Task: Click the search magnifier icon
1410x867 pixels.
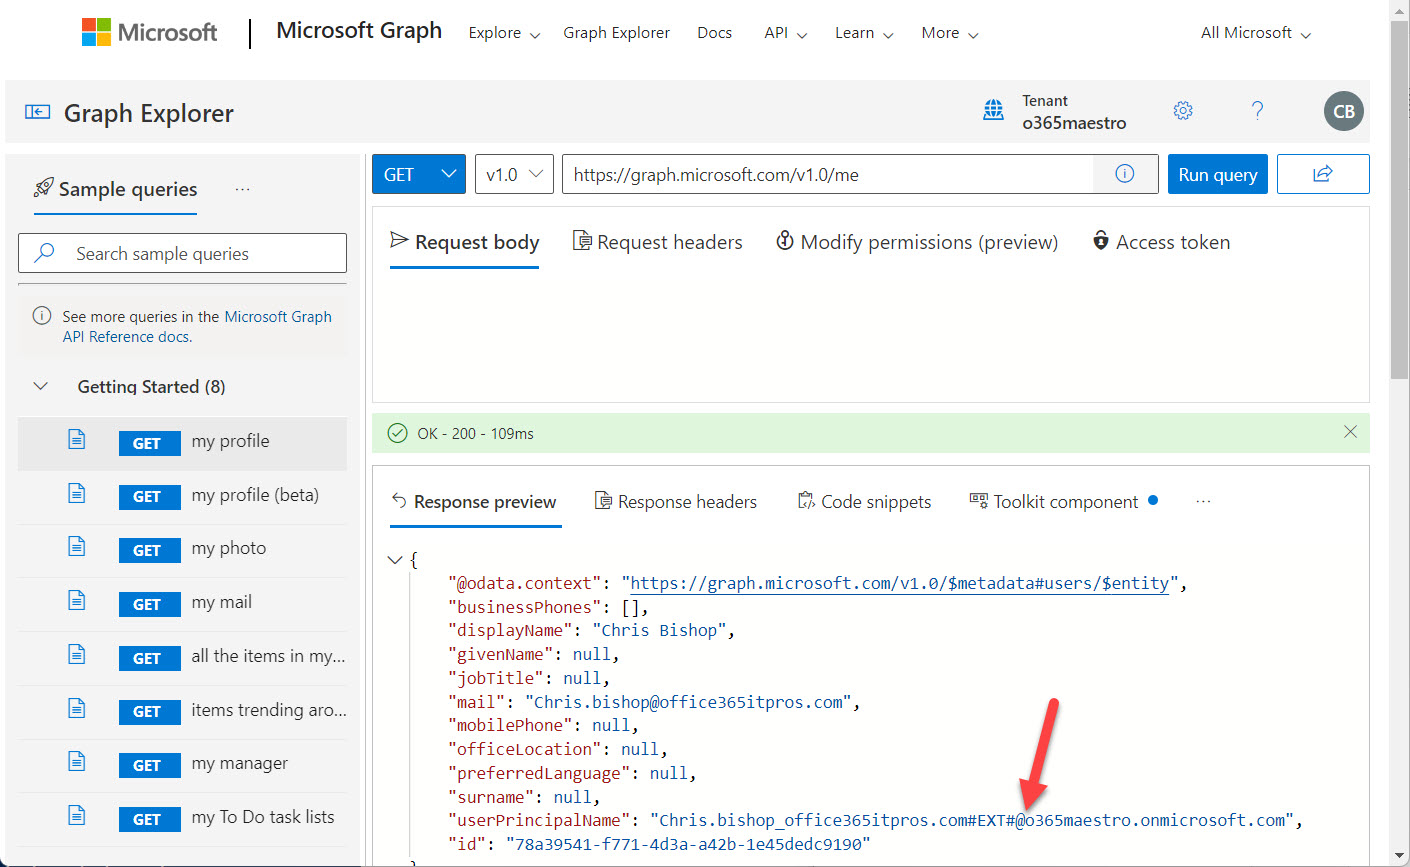Action: tap(44, 253)
